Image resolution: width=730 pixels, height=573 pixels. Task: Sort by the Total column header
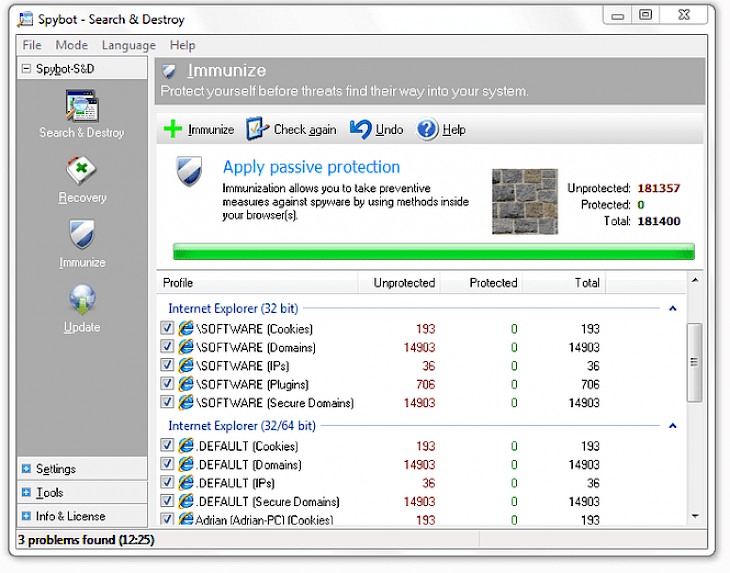tap(564, 283)
